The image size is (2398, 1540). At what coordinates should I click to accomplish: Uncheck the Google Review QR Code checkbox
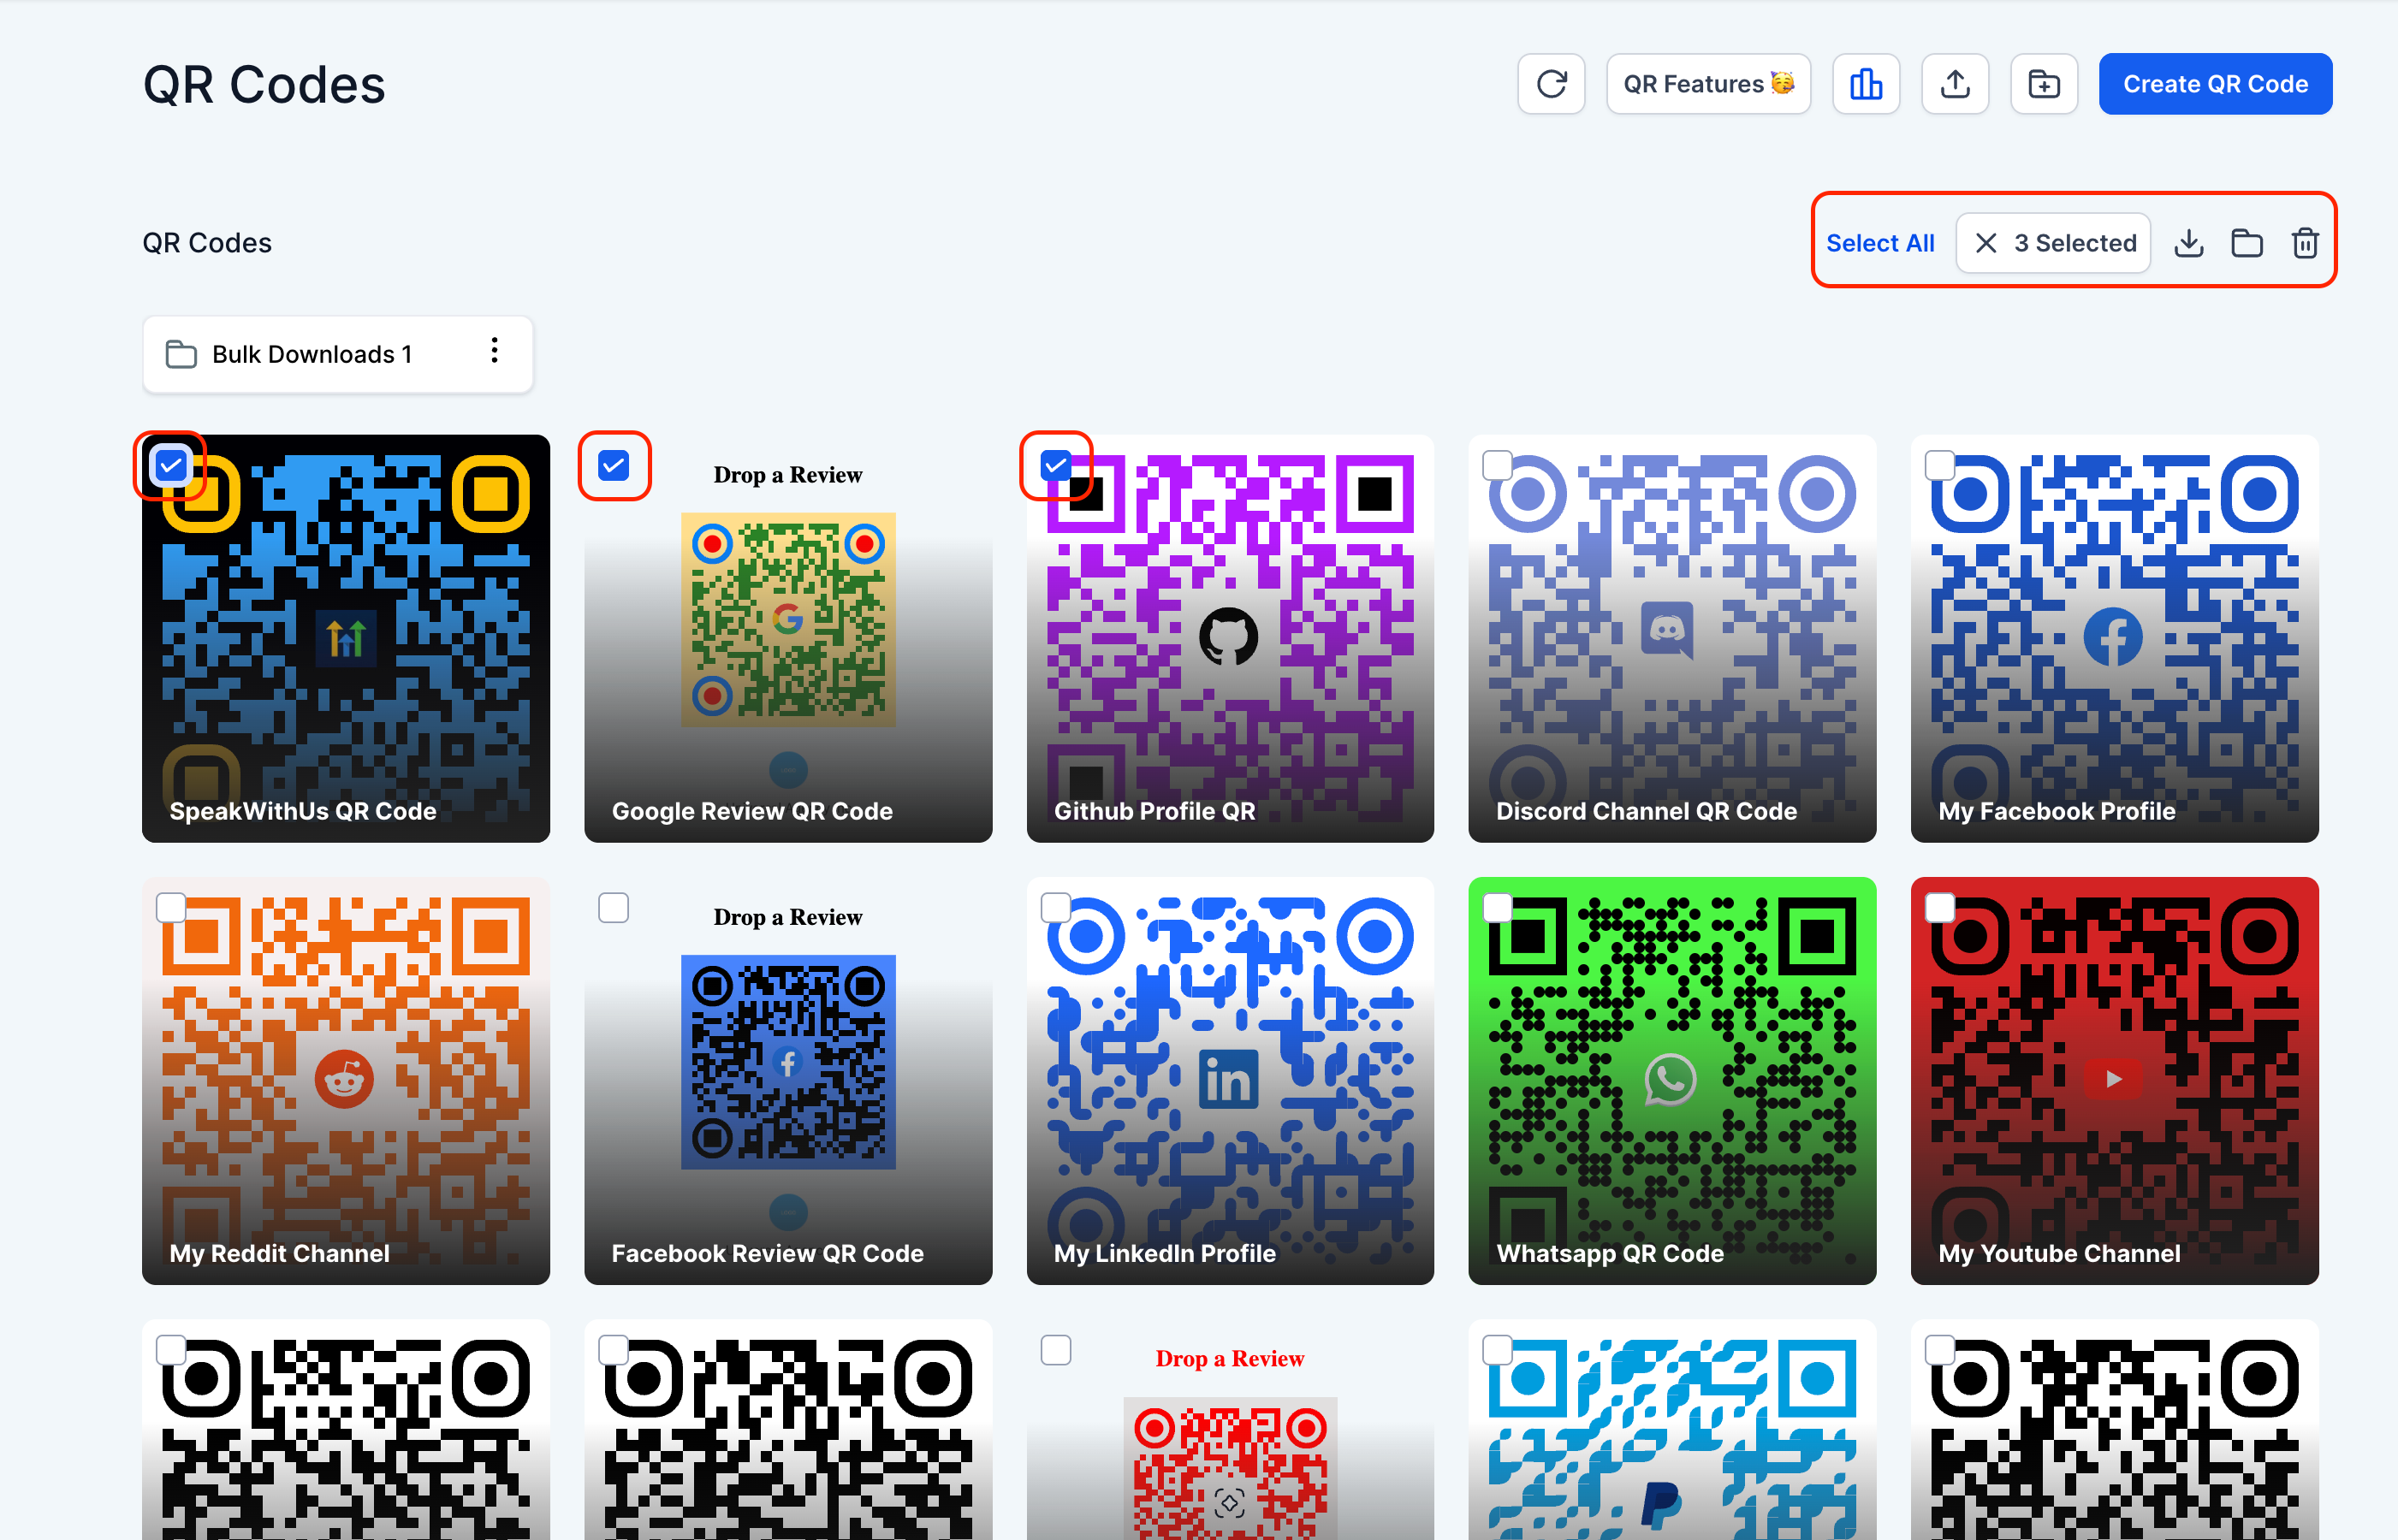(x=613, y=465)
